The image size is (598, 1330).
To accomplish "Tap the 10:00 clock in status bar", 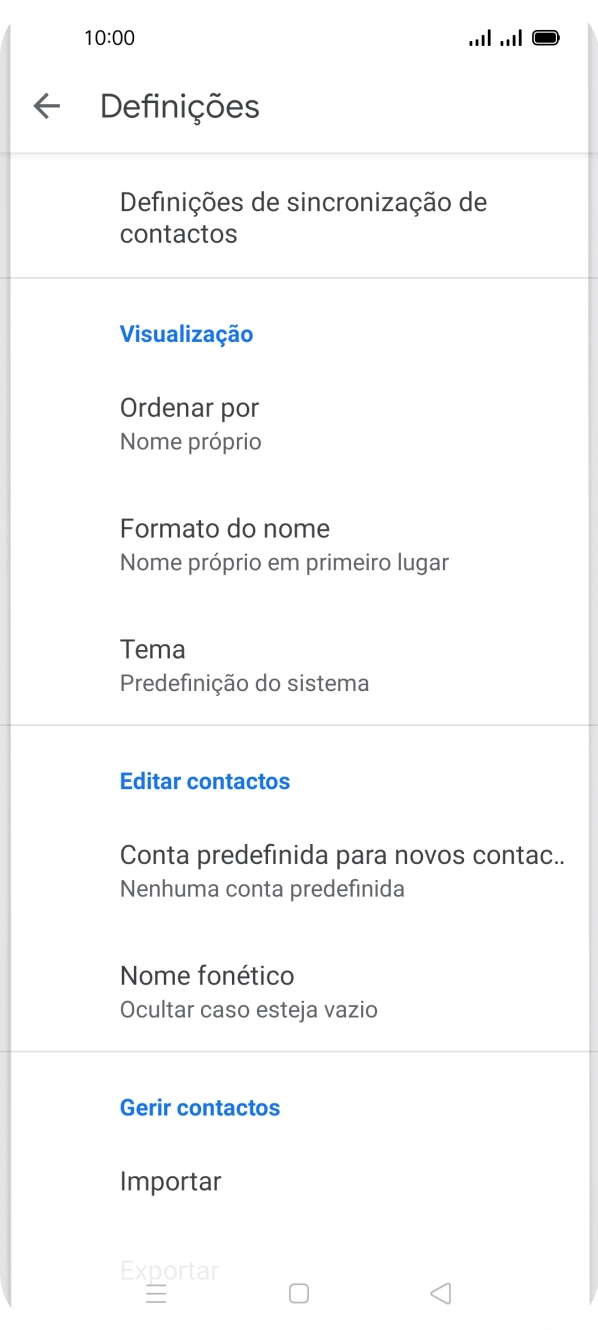I will (110, 37).
